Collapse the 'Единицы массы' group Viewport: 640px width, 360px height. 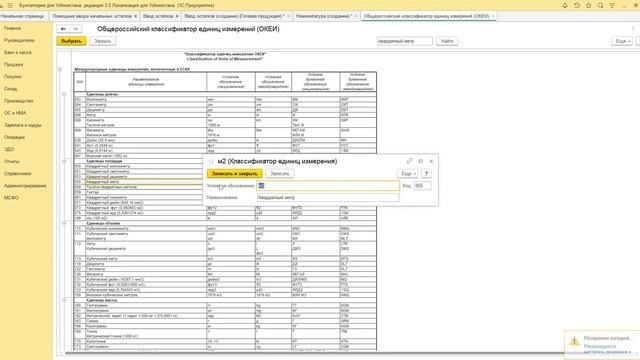point(64,300)
